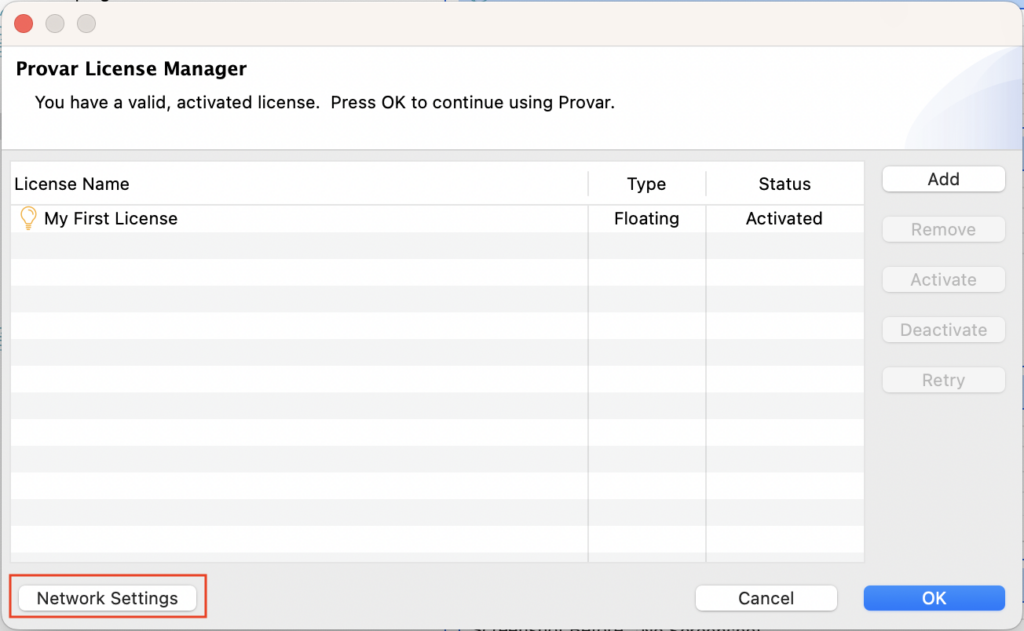Click the Add button to add a license

tap(942, 178)
